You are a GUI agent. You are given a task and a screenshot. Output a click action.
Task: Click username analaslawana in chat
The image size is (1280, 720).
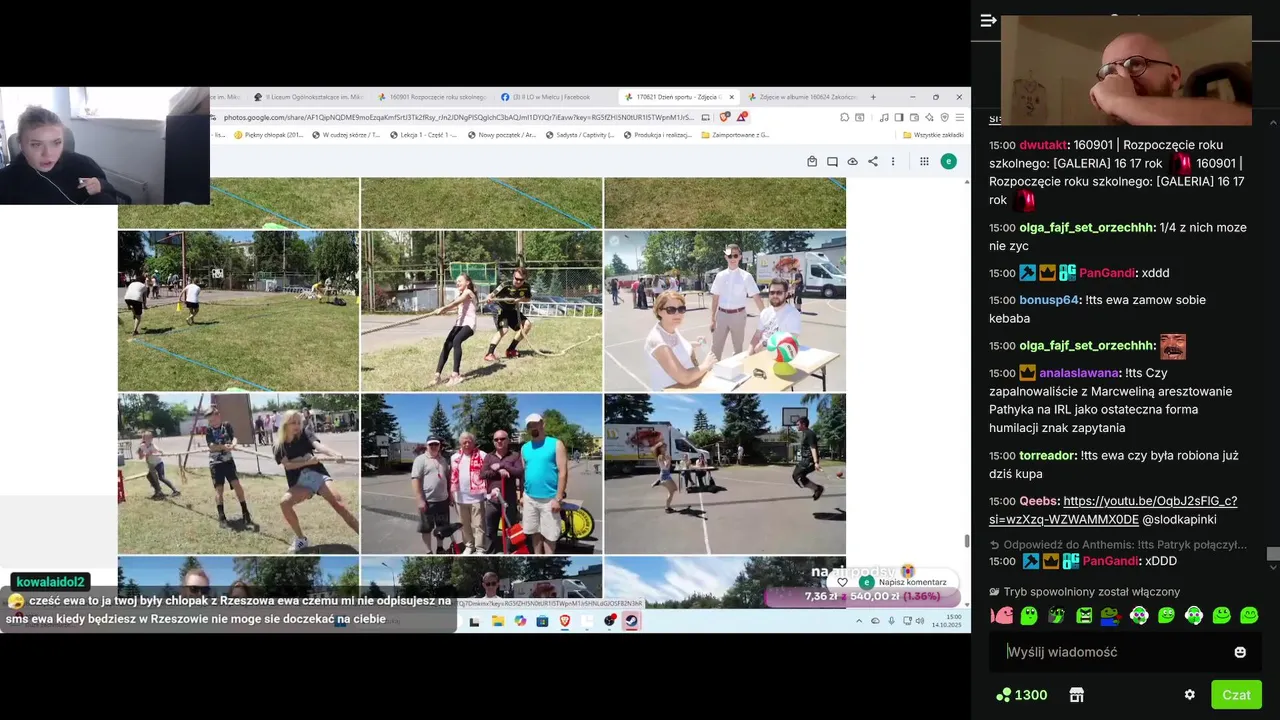click(1079, 373)
